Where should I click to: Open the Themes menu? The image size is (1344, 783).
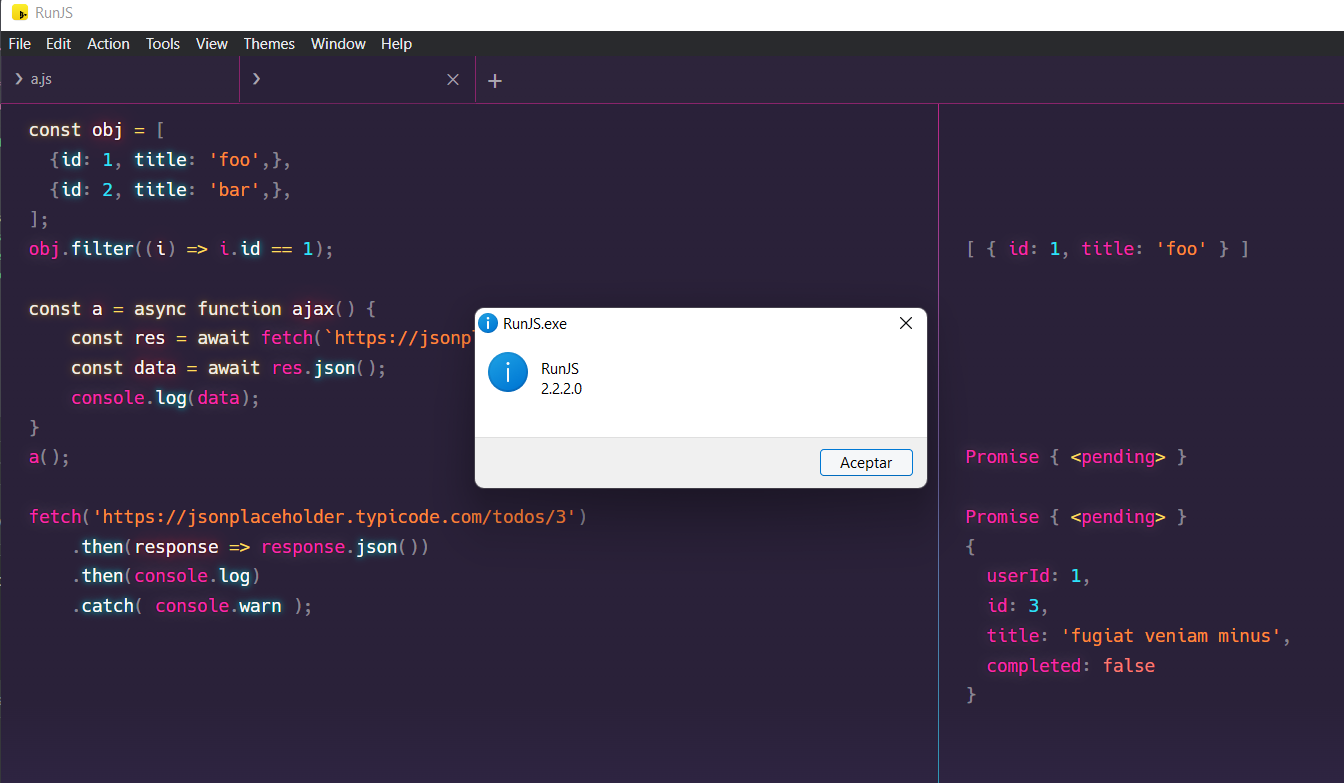tap(269, 43)
